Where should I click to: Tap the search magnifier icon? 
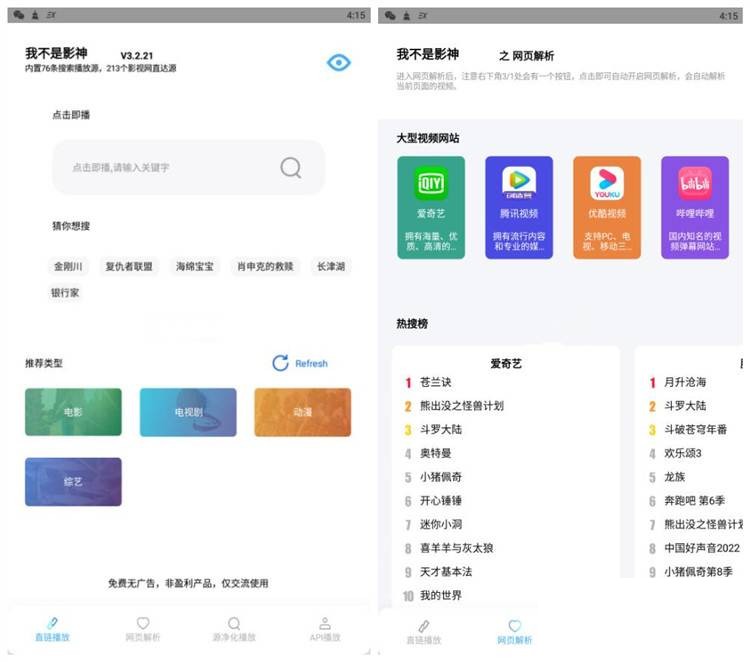click(x=291, y=167)
